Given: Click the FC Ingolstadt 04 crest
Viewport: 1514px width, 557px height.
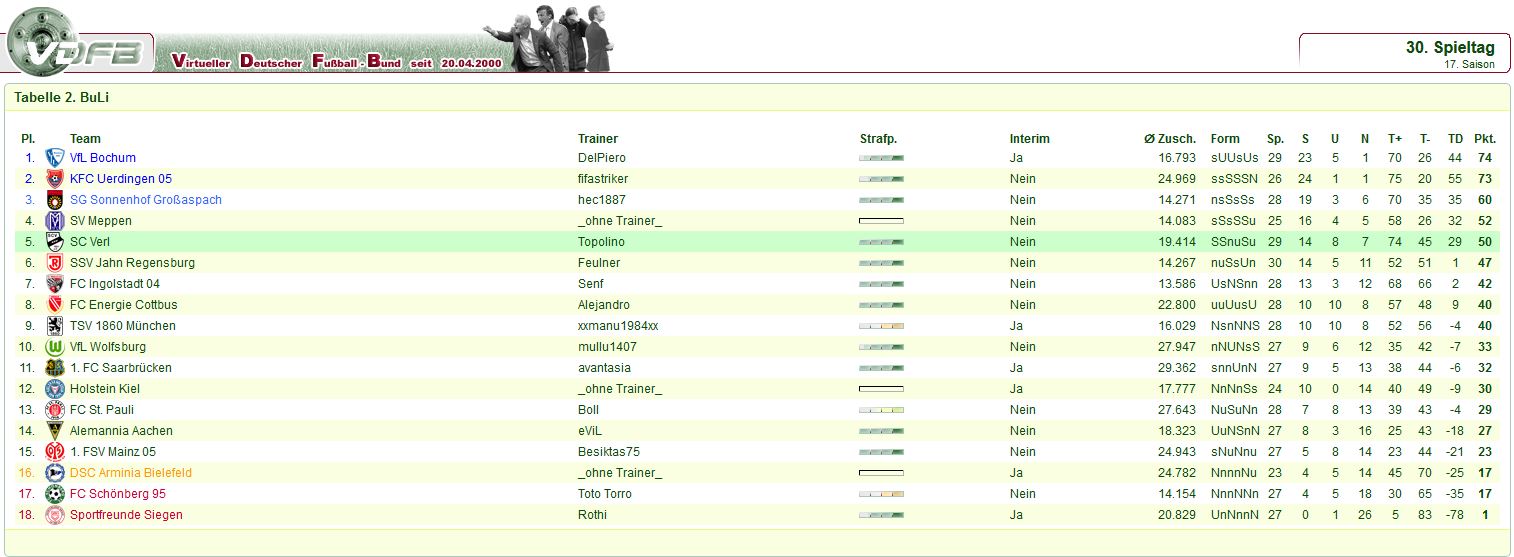Looking at the screenshot, I should pyautogui.click(x=55, y=284).
